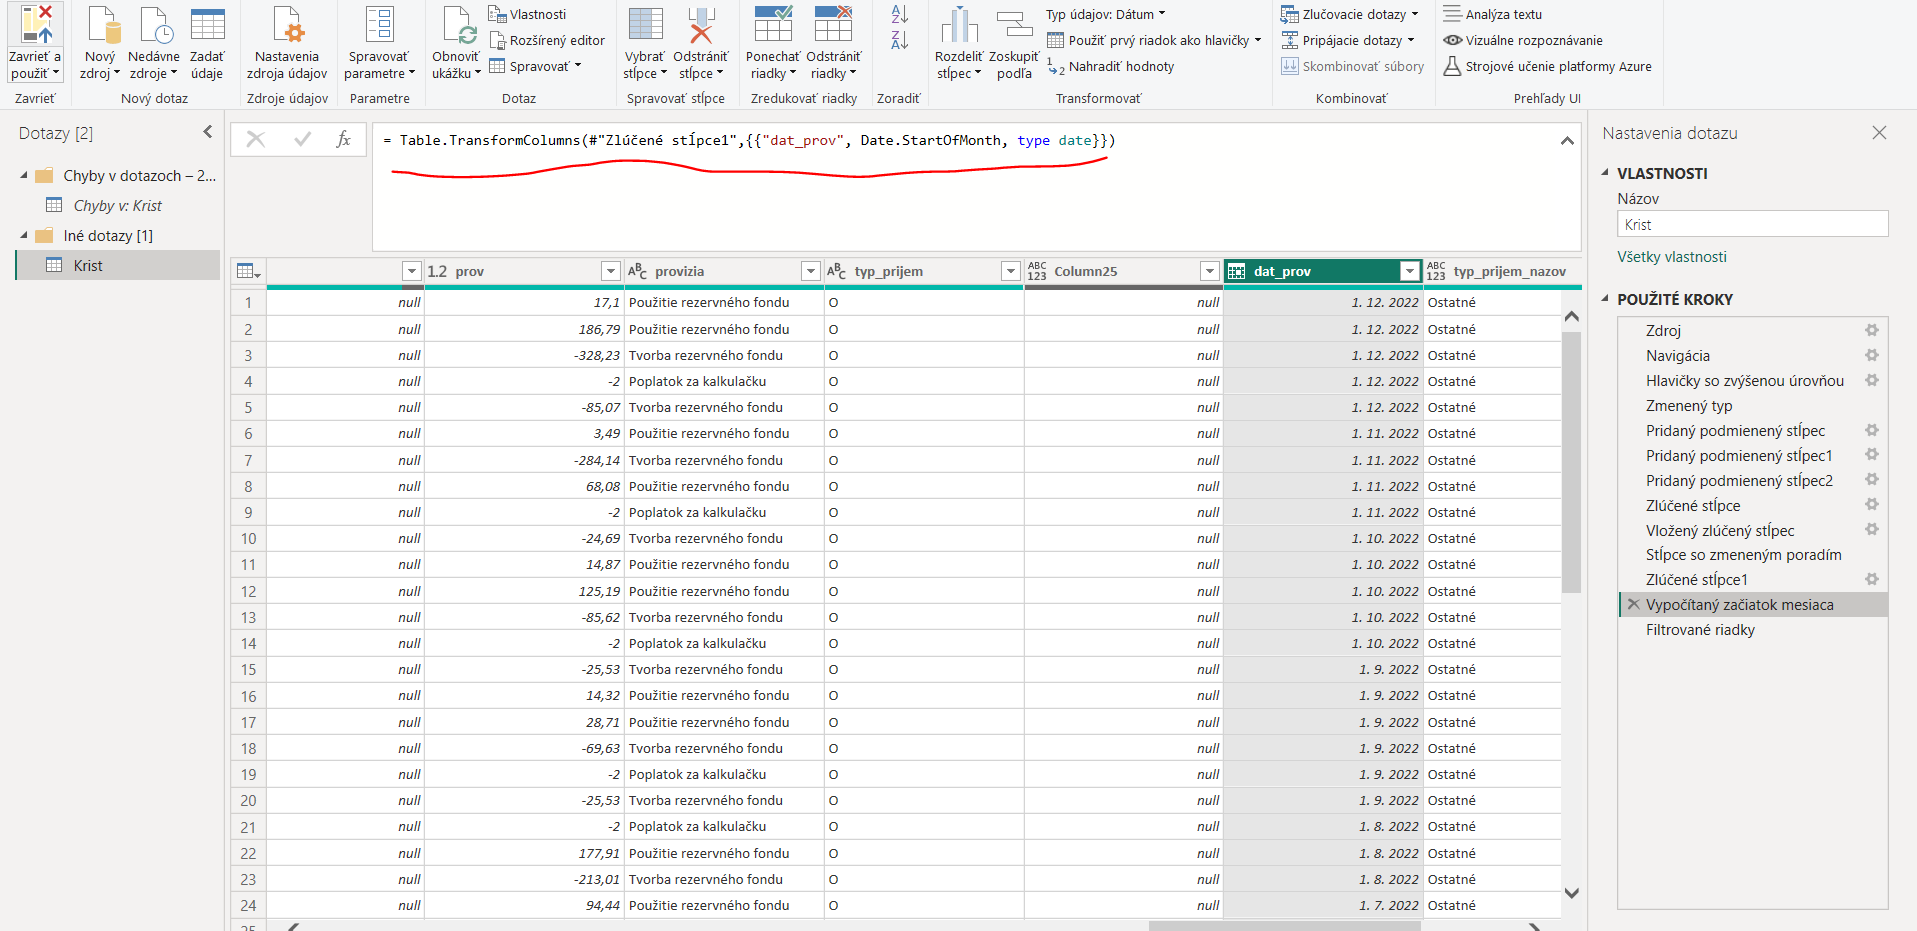Open settings gear for Zdroj step
This screenshot has width=1917, height=931.
coord(1871,330)
